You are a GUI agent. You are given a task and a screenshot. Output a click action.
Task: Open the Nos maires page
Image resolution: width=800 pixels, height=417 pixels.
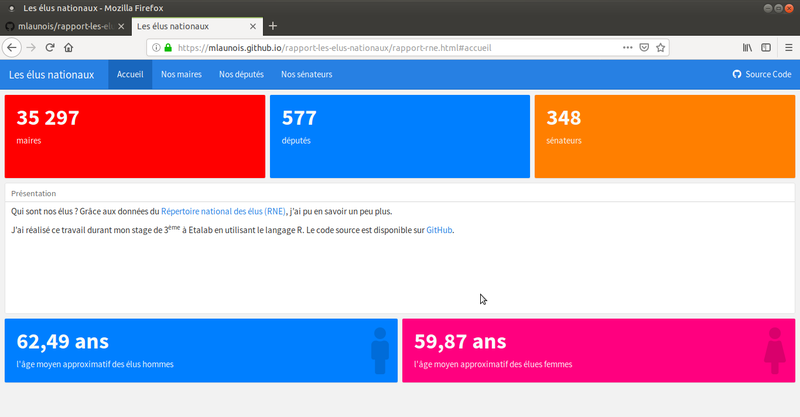[181, 74]
